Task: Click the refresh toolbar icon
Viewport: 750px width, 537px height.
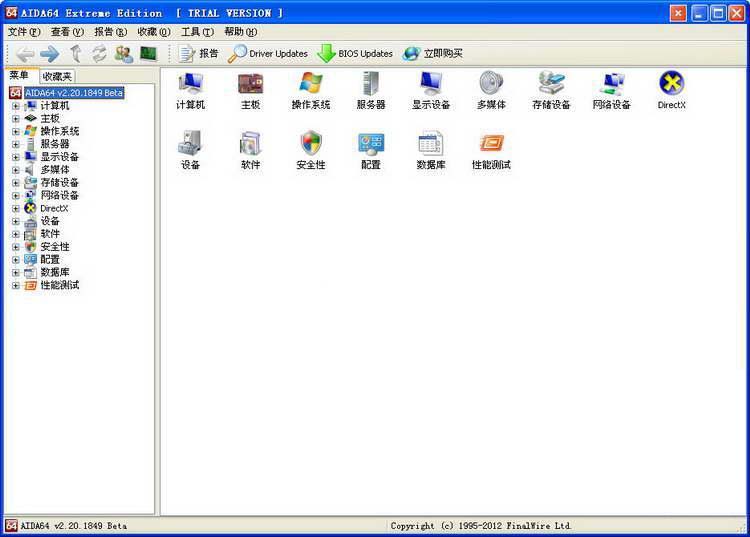Action: 99,54
